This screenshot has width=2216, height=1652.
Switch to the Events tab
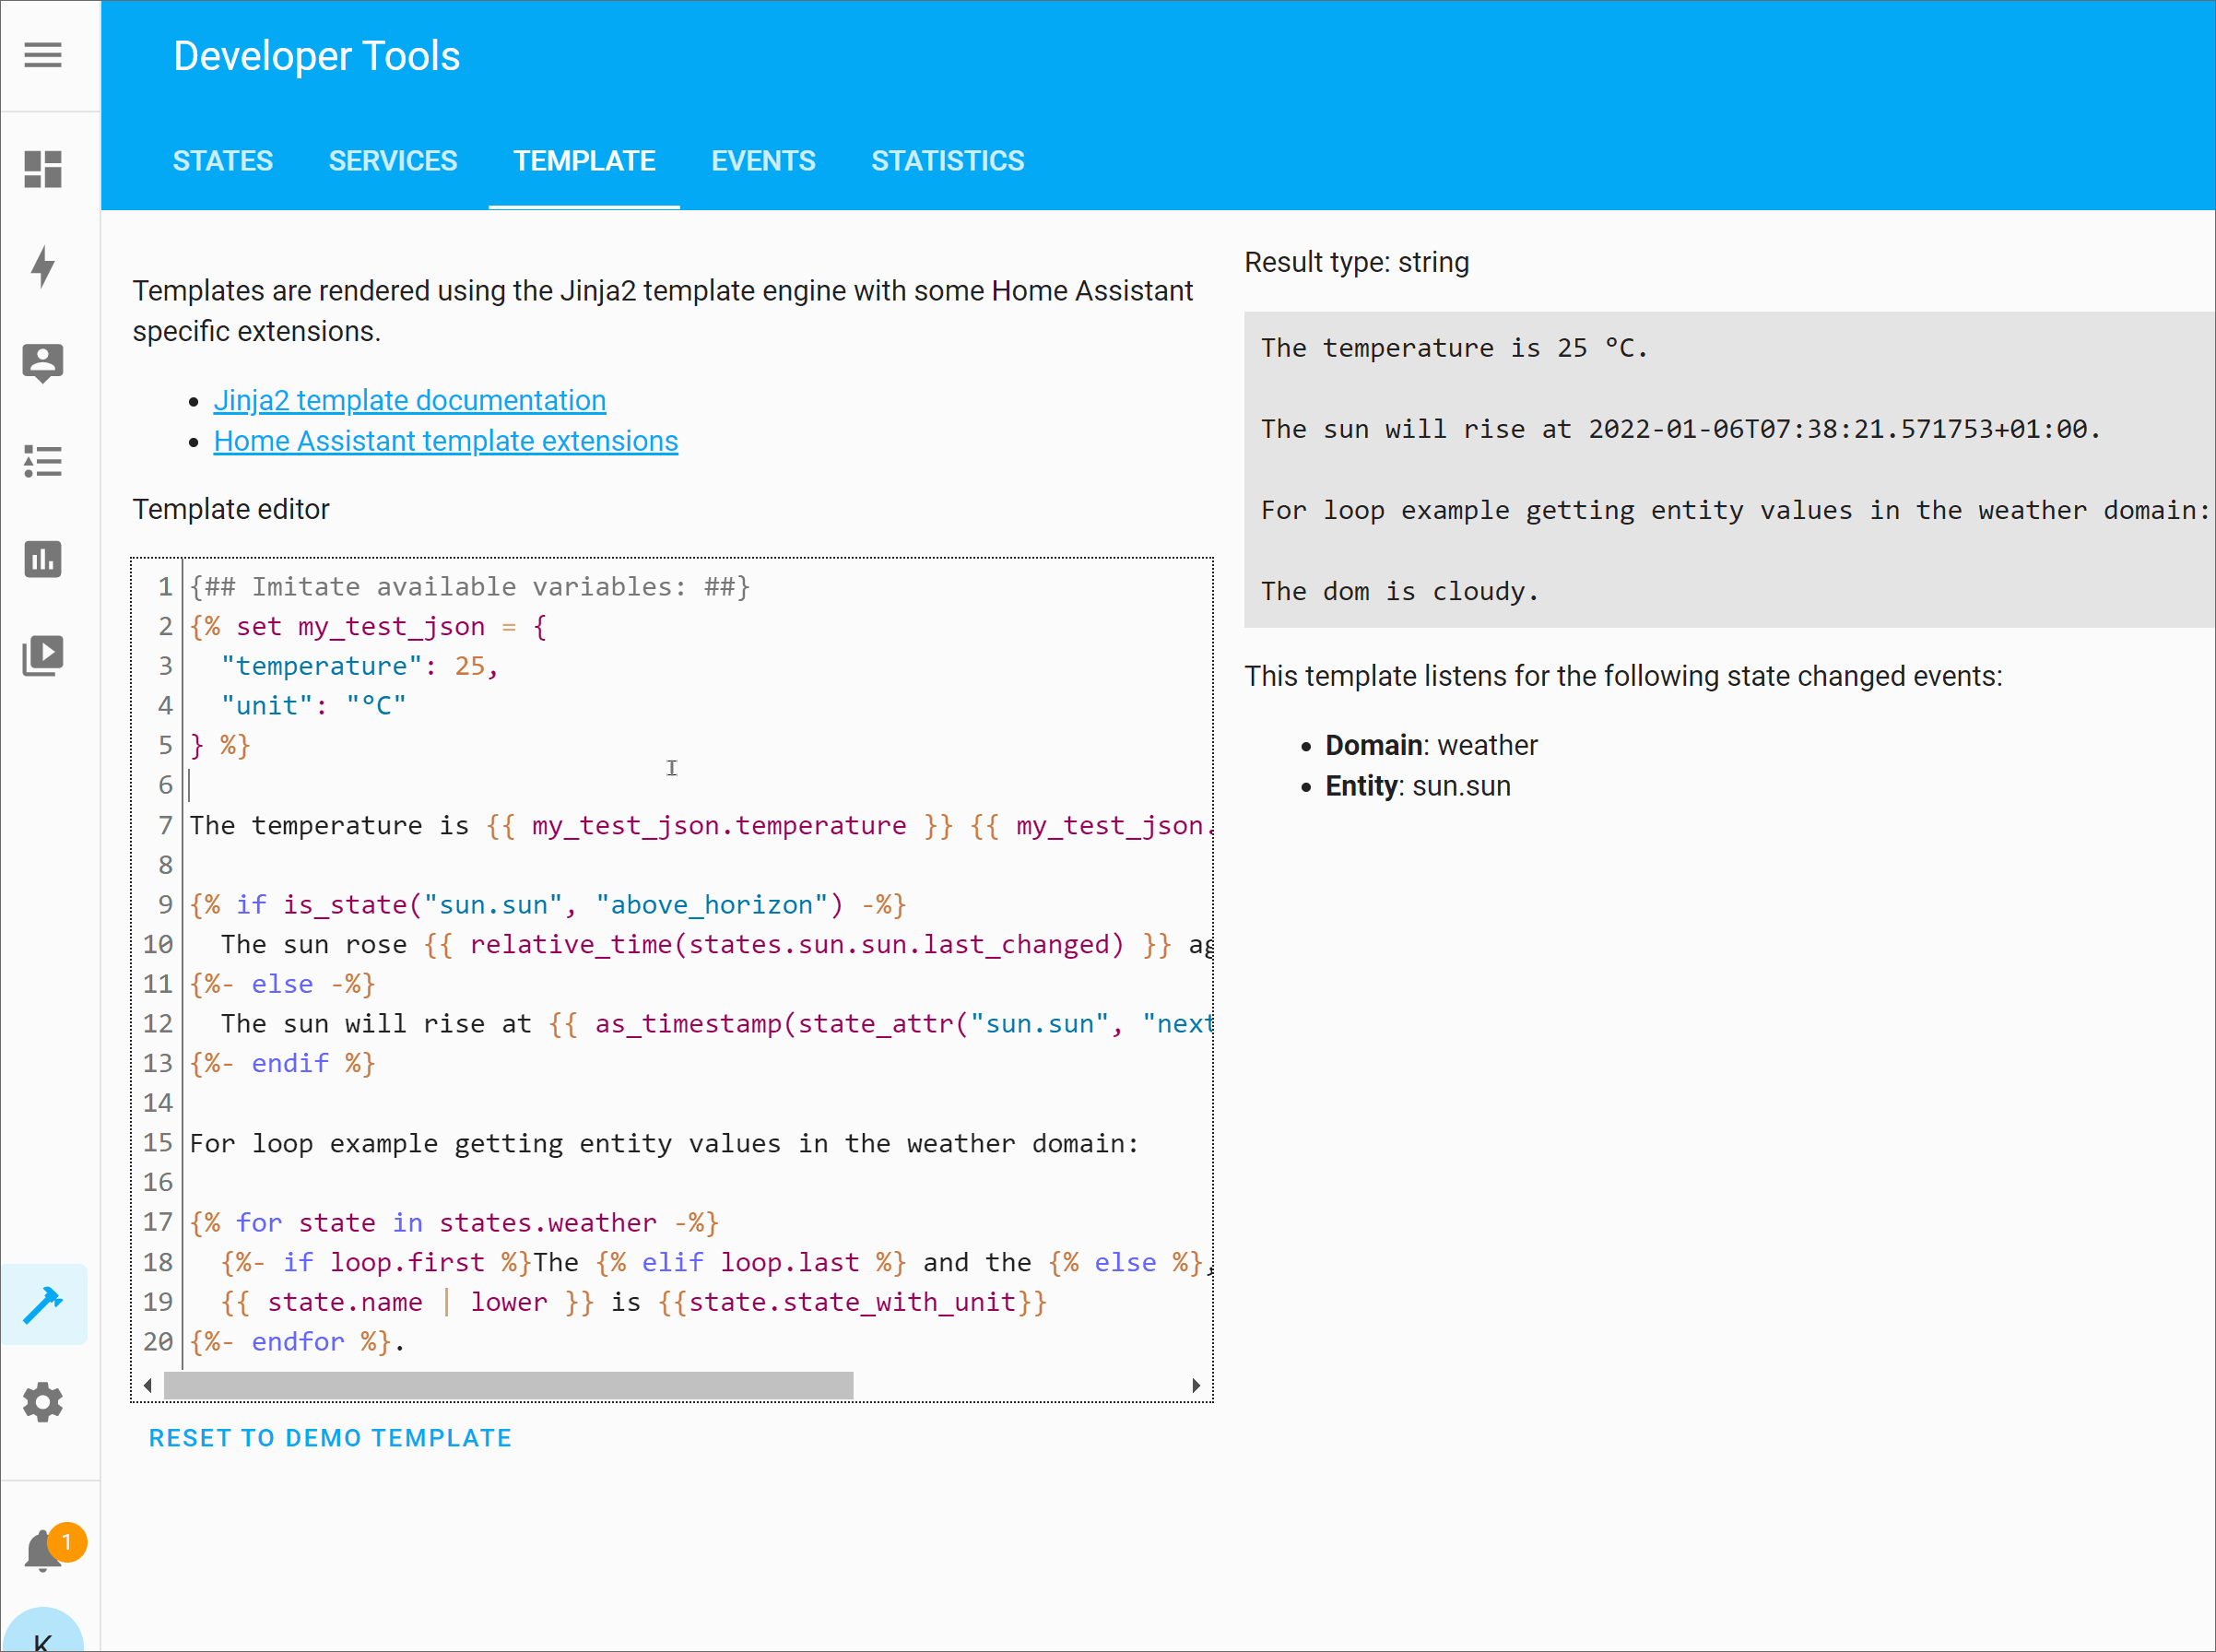pos(763,161)
